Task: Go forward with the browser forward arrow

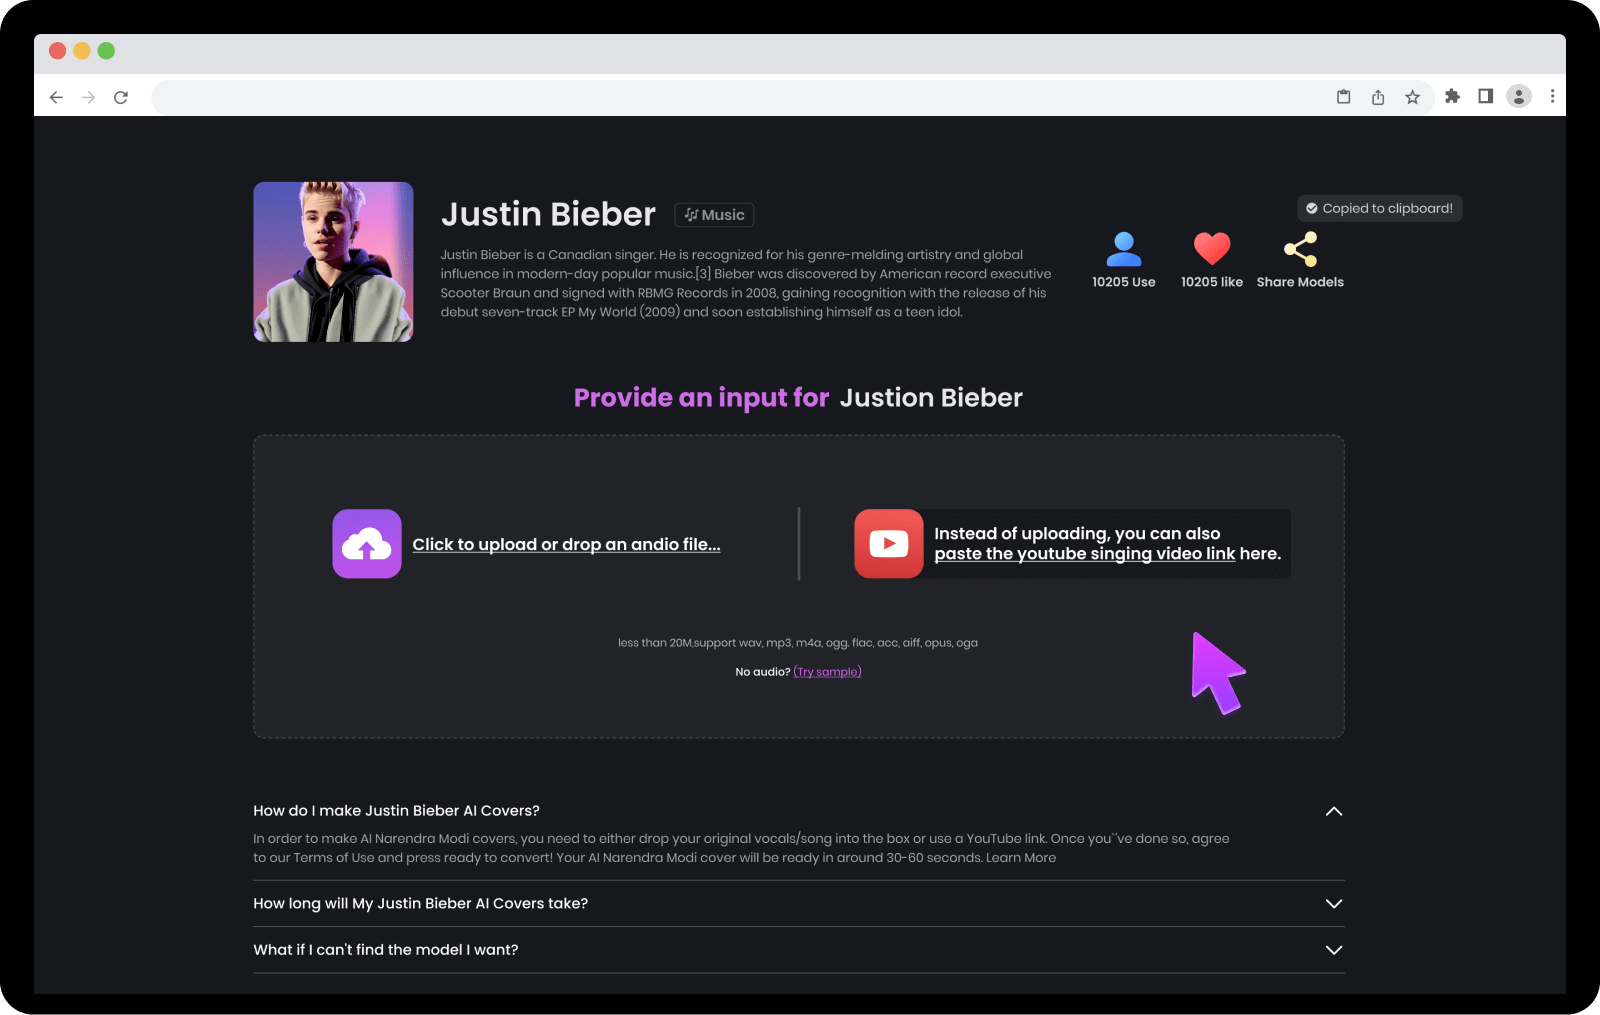Action: [x=89, y=97]
